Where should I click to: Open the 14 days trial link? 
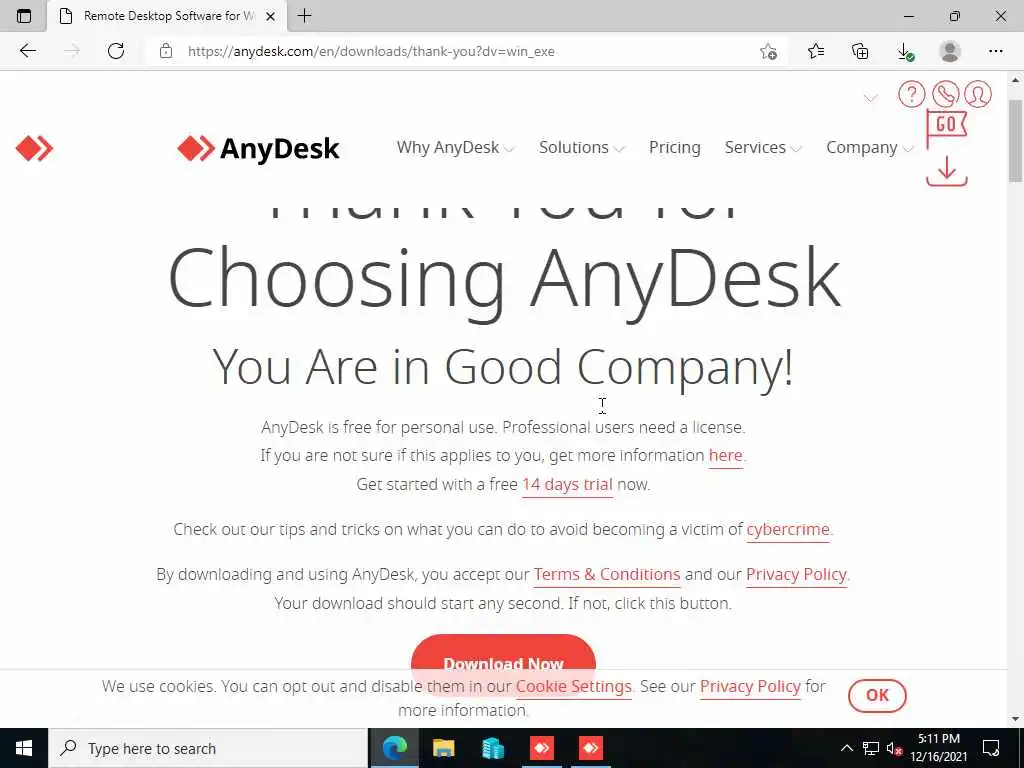567,485
